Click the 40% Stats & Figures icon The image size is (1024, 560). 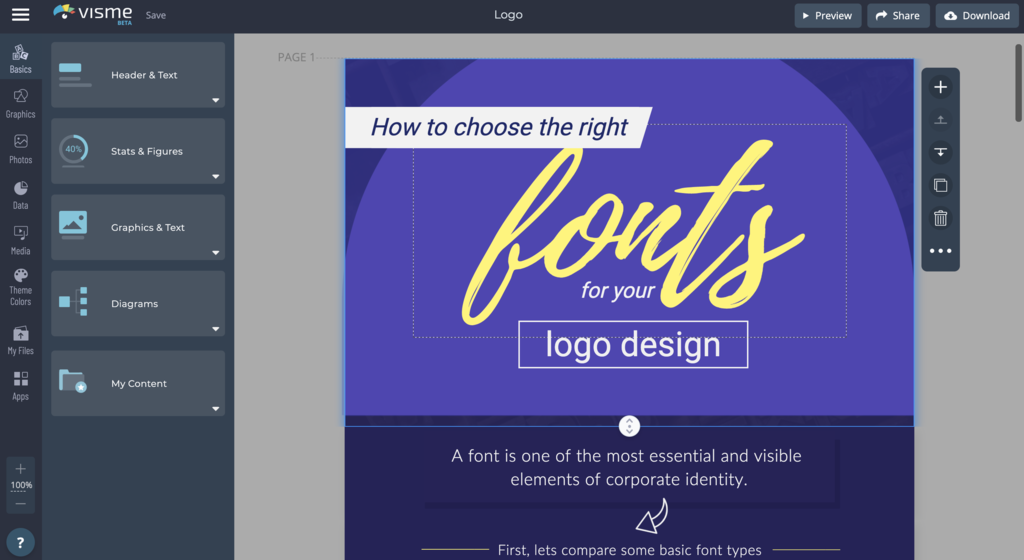tap(73, 150)
